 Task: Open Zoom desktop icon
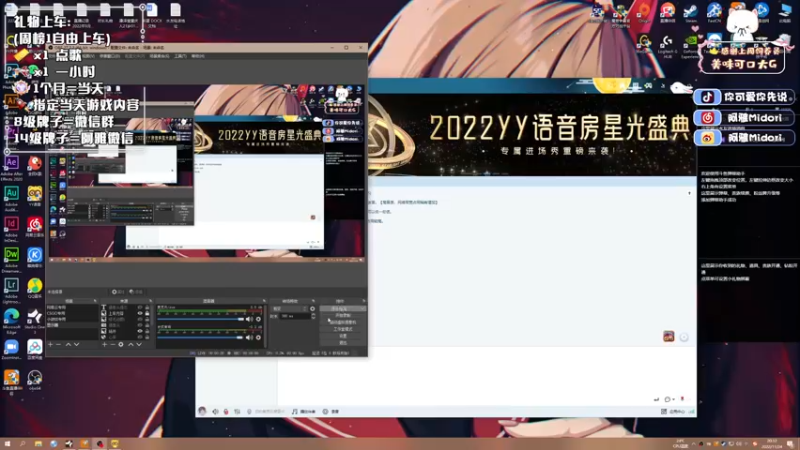pyautogui.click(x=11, y=347)
